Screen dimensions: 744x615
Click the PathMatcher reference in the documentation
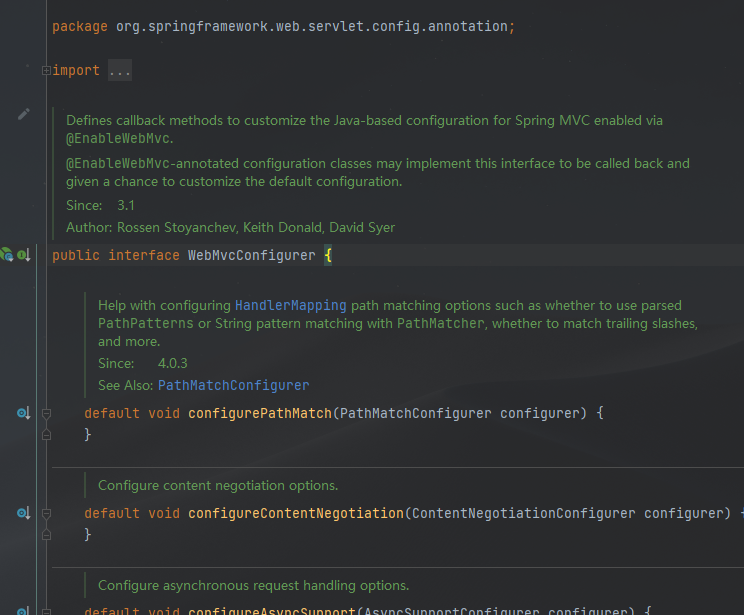[440, 324]
